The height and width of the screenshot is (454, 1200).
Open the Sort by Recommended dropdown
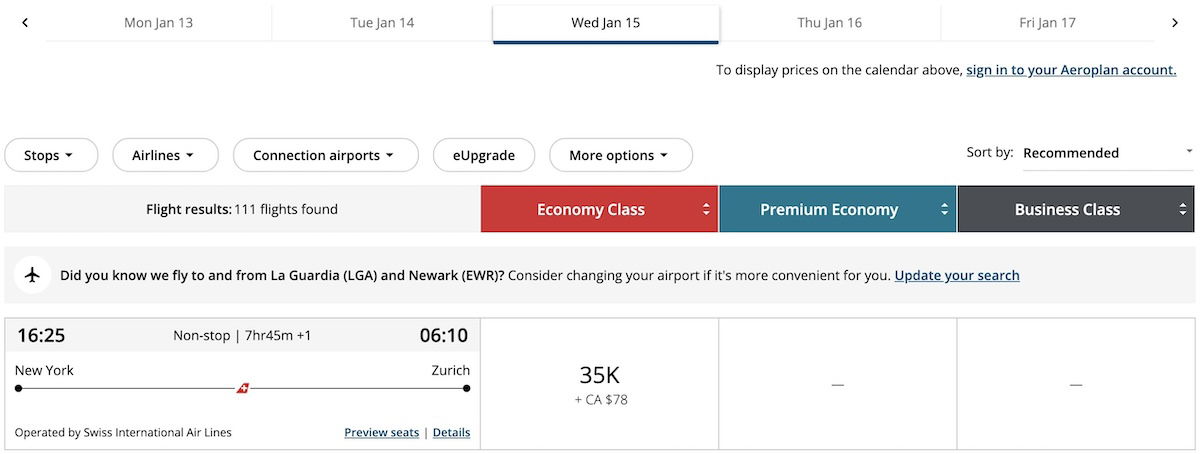(1107, 153)
